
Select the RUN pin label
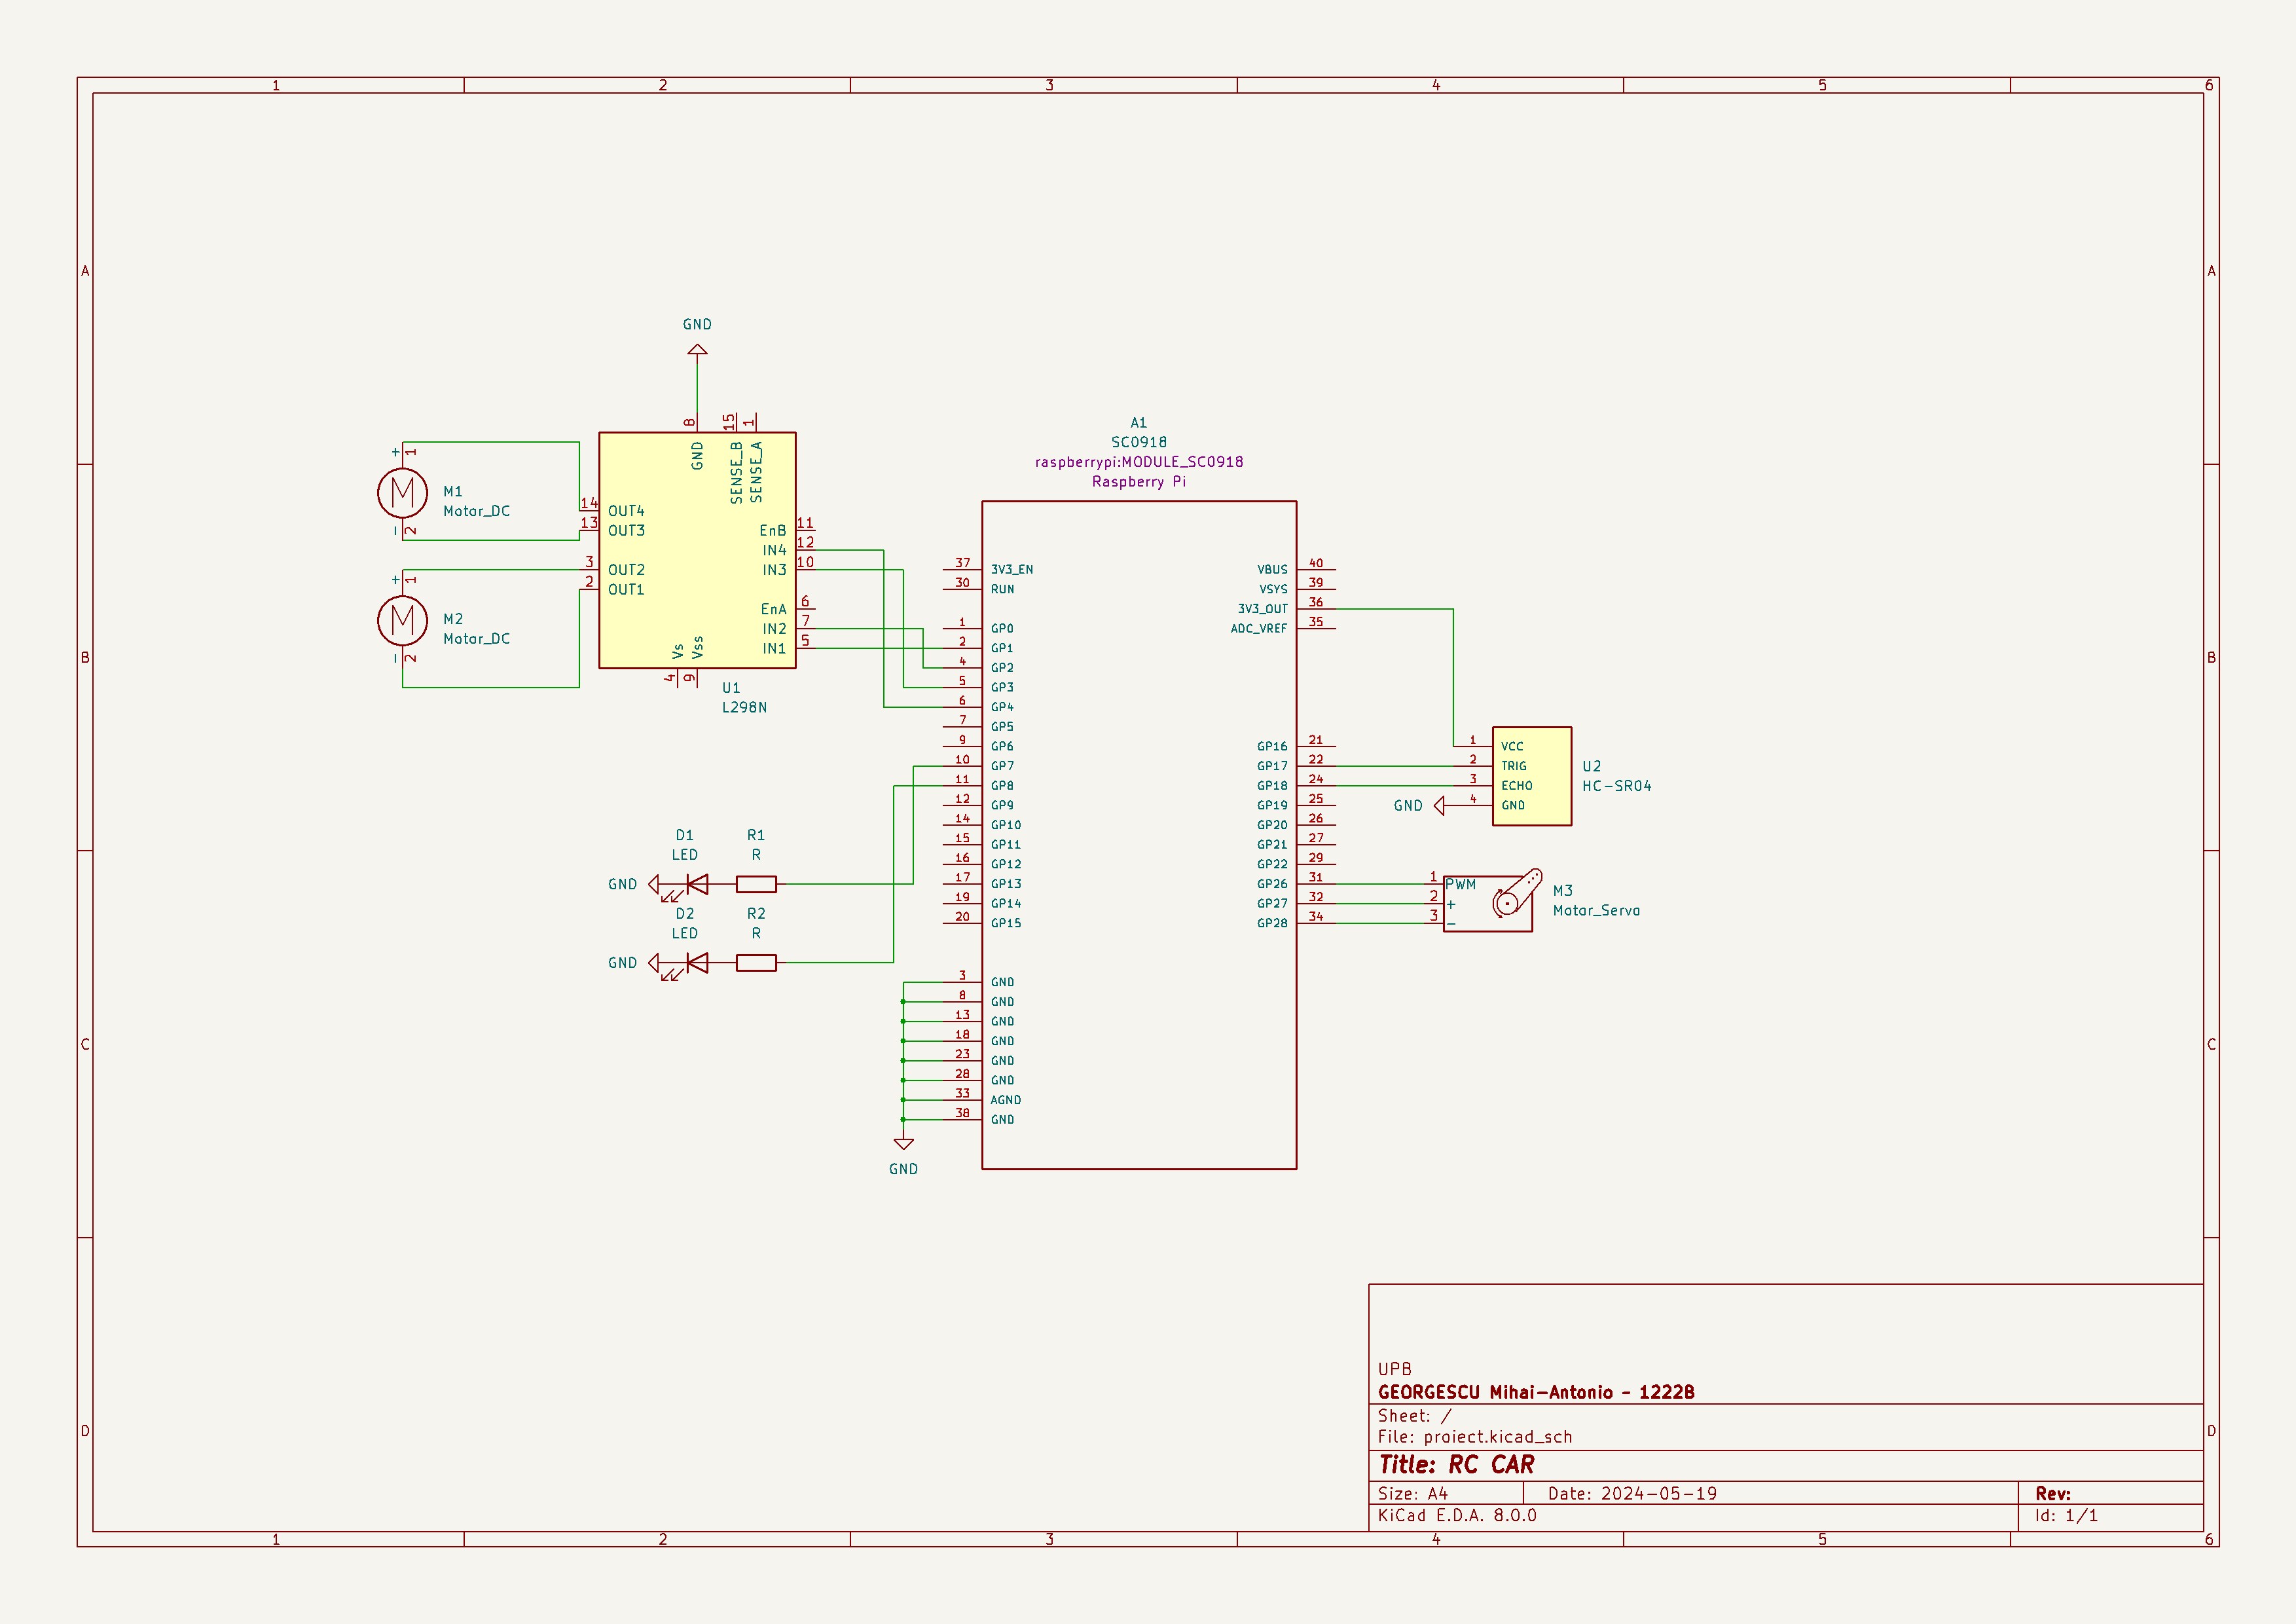pyautogui.click(x=1002, y=590)
